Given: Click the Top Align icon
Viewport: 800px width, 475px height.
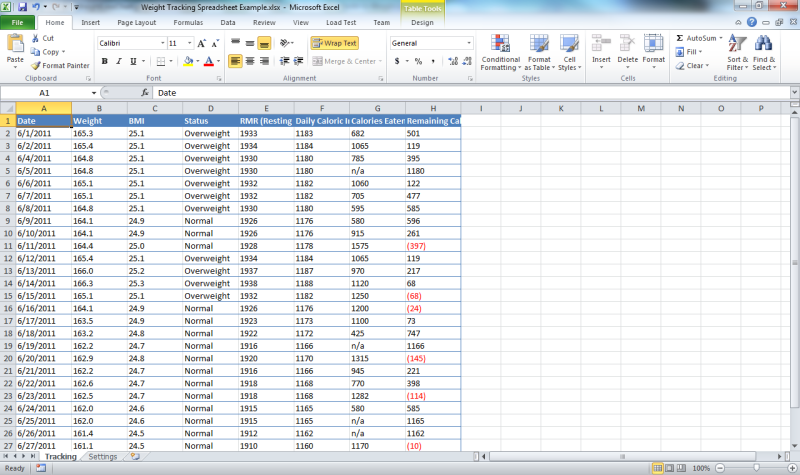Looking at the screenshot, I should (x=235, y=43).
